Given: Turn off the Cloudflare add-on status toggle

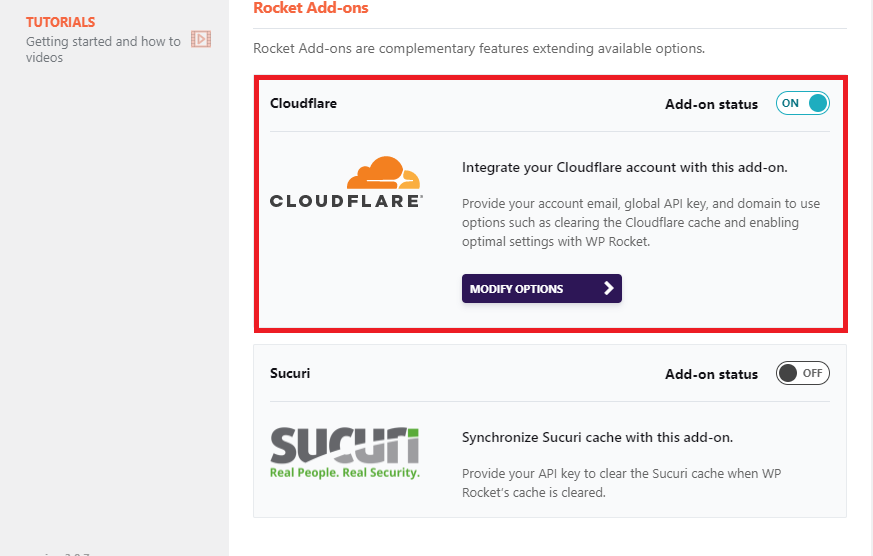Looking at the screenshot, I should 802,104.
